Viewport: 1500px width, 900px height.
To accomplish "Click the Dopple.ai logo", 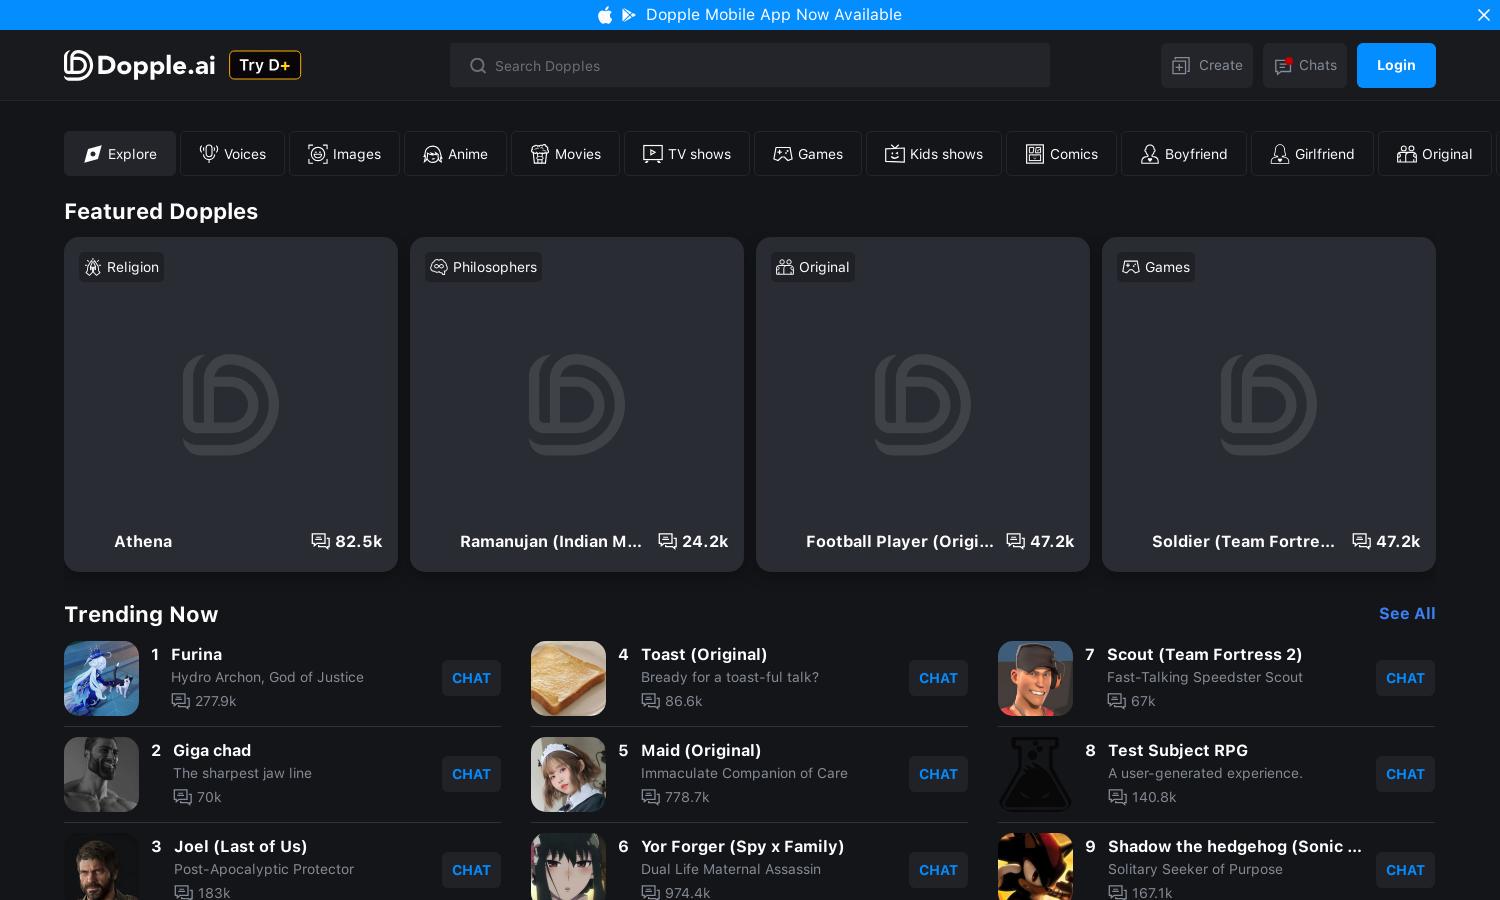I will point(140,65).
